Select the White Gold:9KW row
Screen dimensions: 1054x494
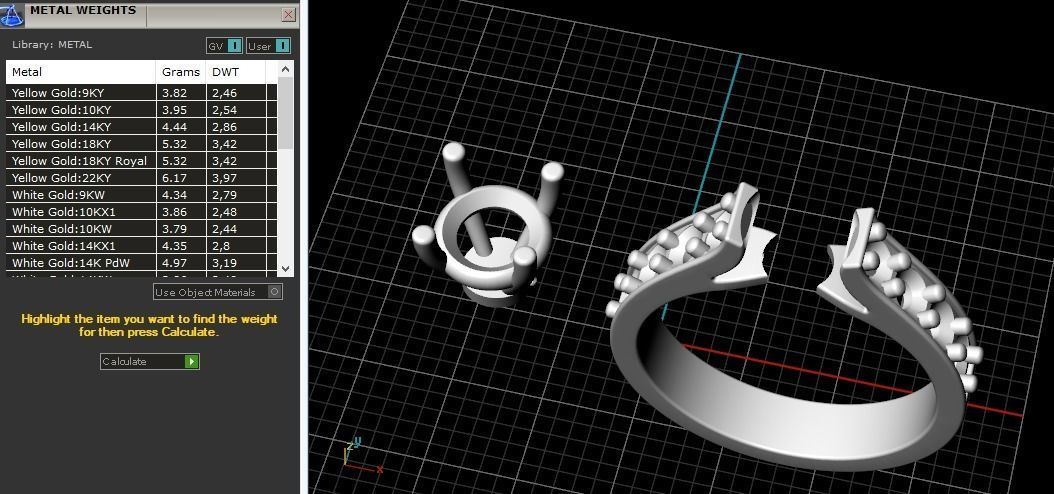click(x=141, y=195)
